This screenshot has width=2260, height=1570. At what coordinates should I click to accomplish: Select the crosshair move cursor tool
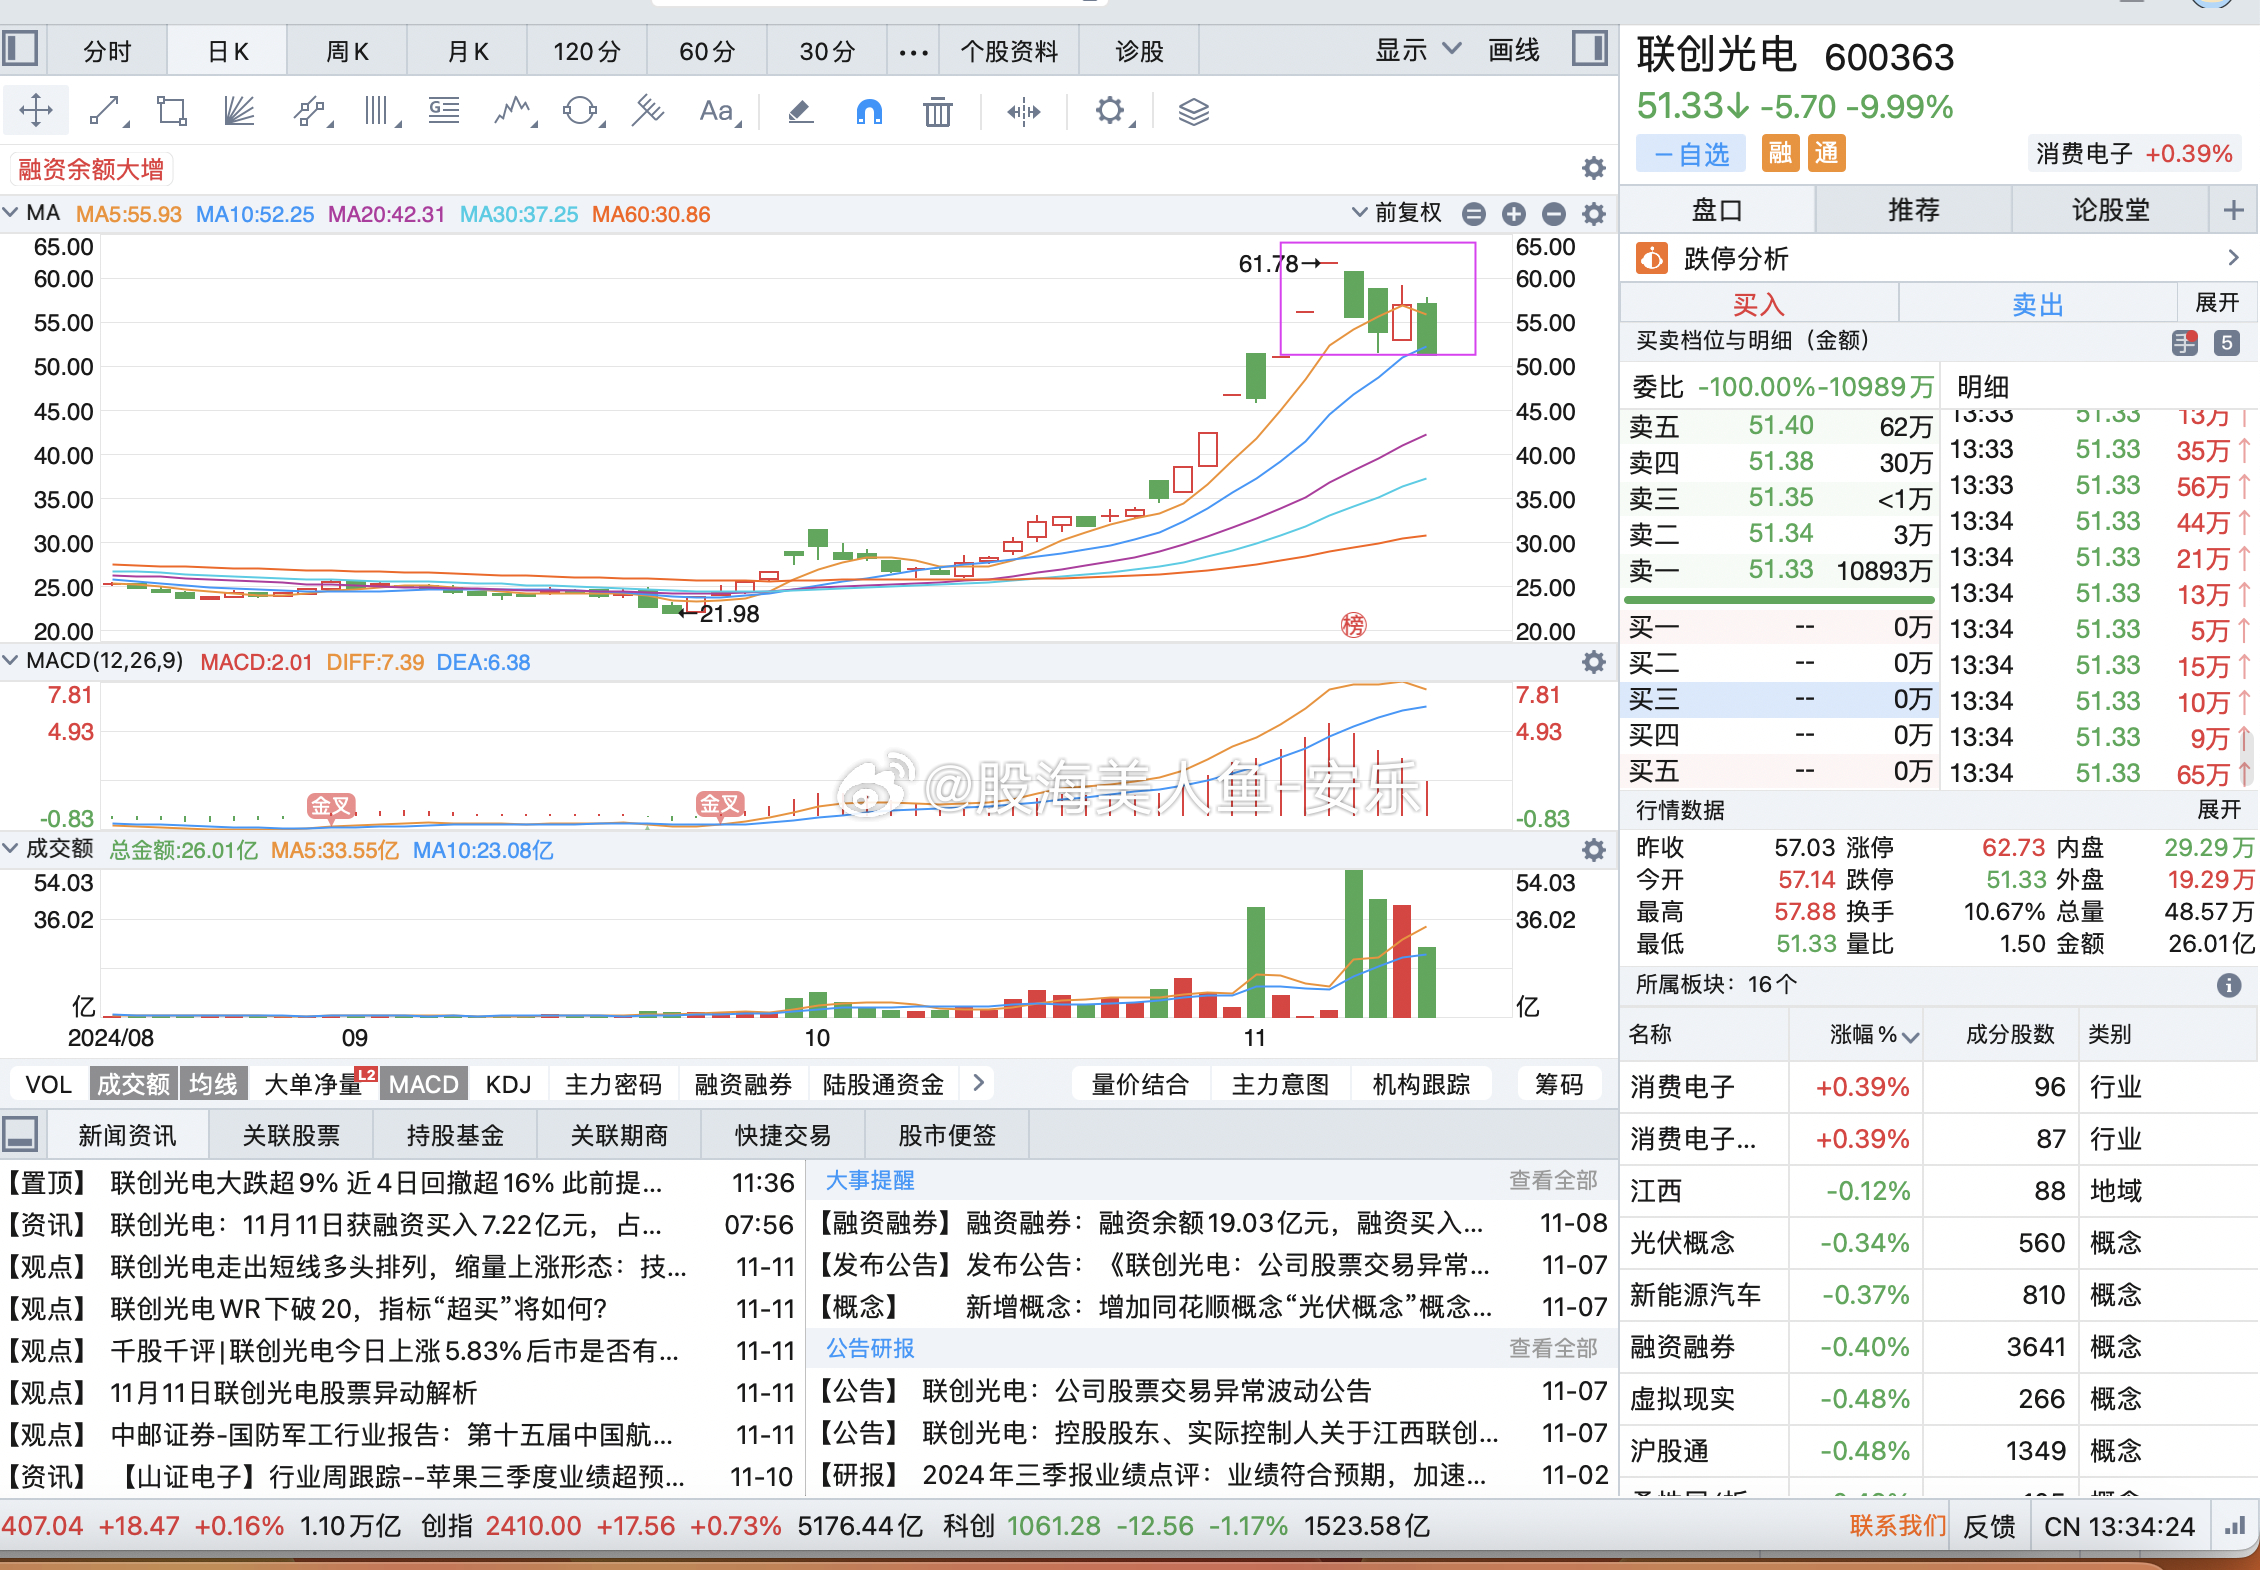tap(36, 110)
